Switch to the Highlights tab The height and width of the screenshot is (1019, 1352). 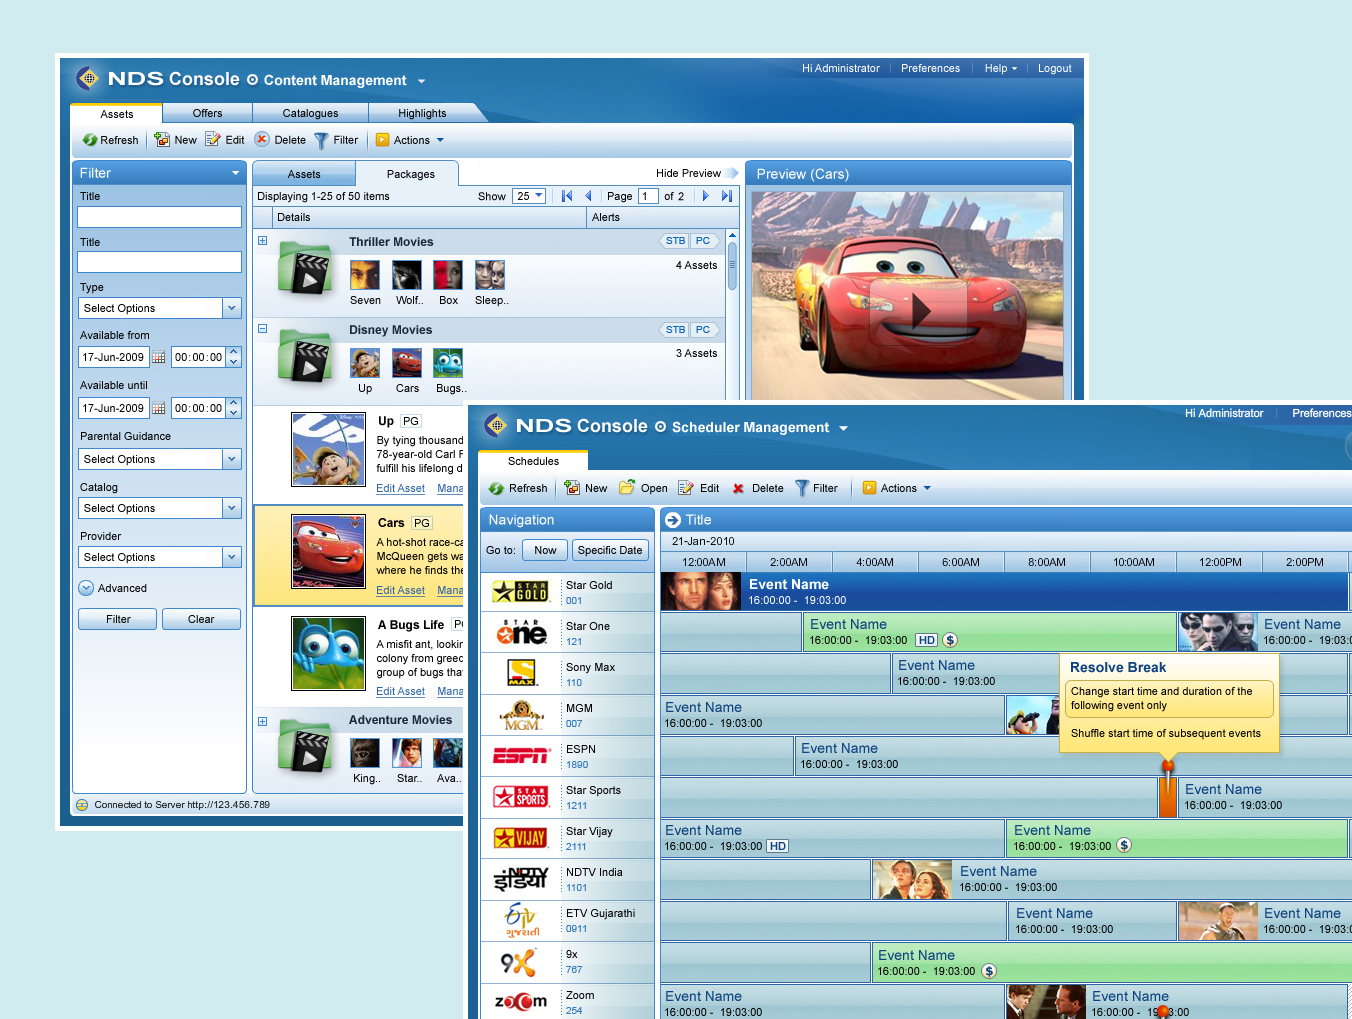[422, 113]
